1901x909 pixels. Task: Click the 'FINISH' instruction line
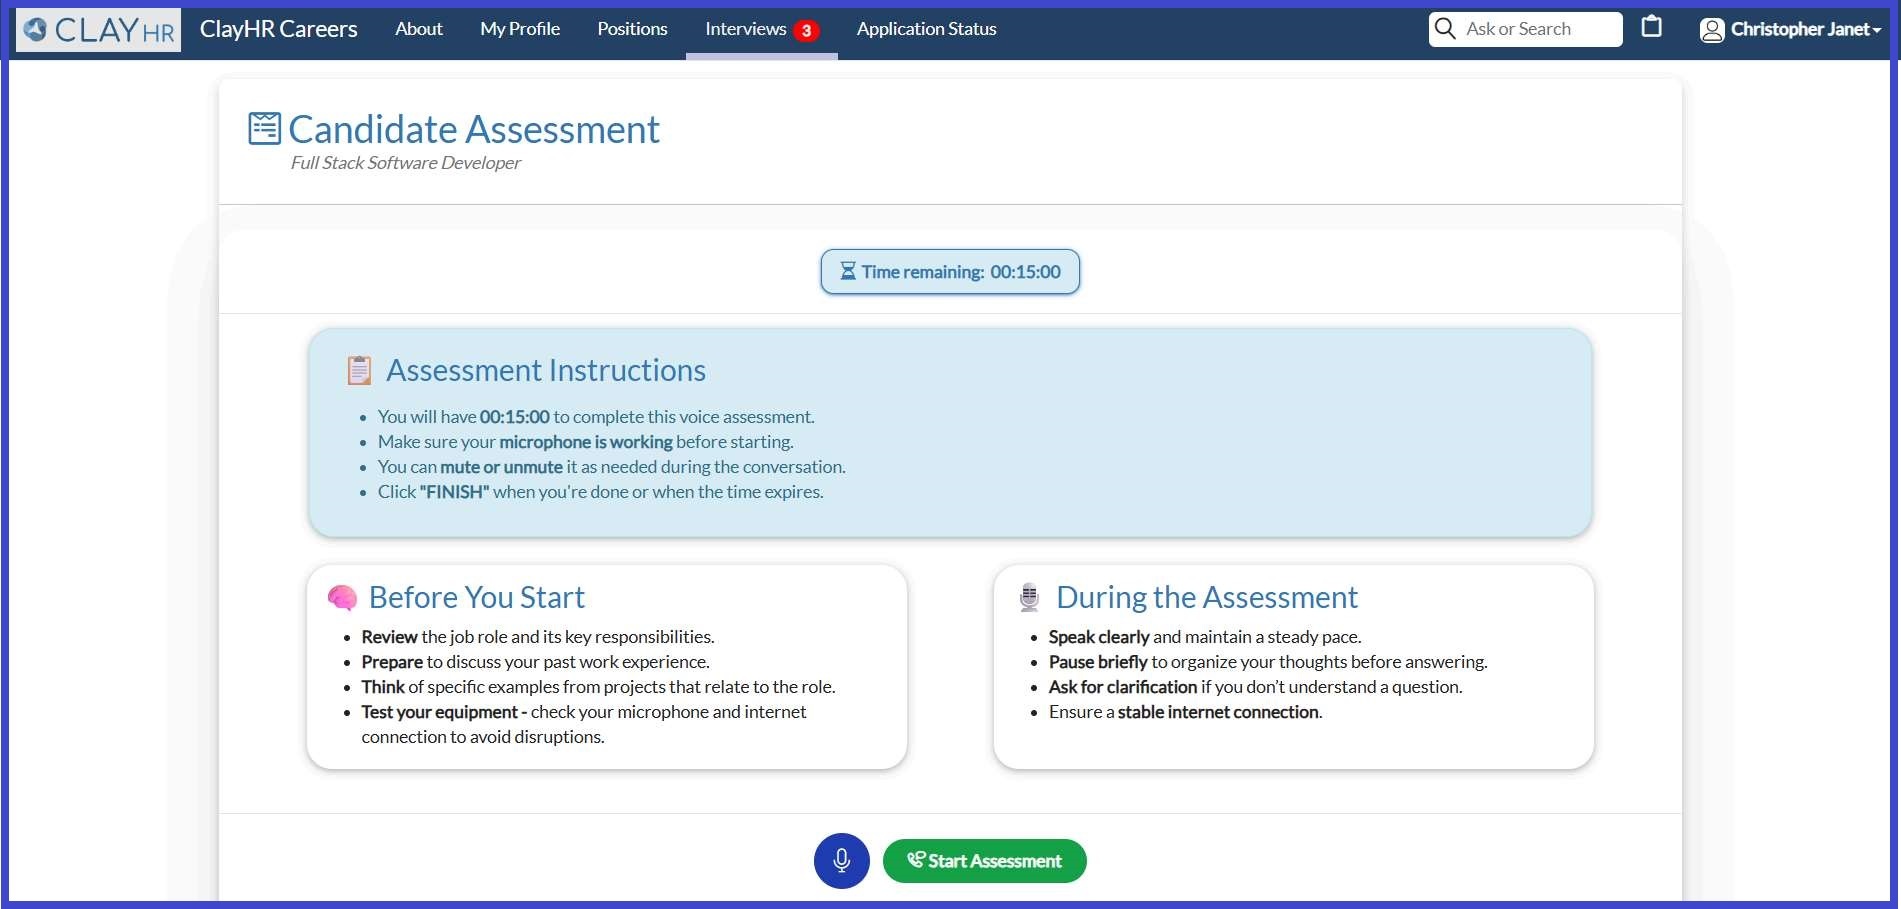tap(600, 492)
